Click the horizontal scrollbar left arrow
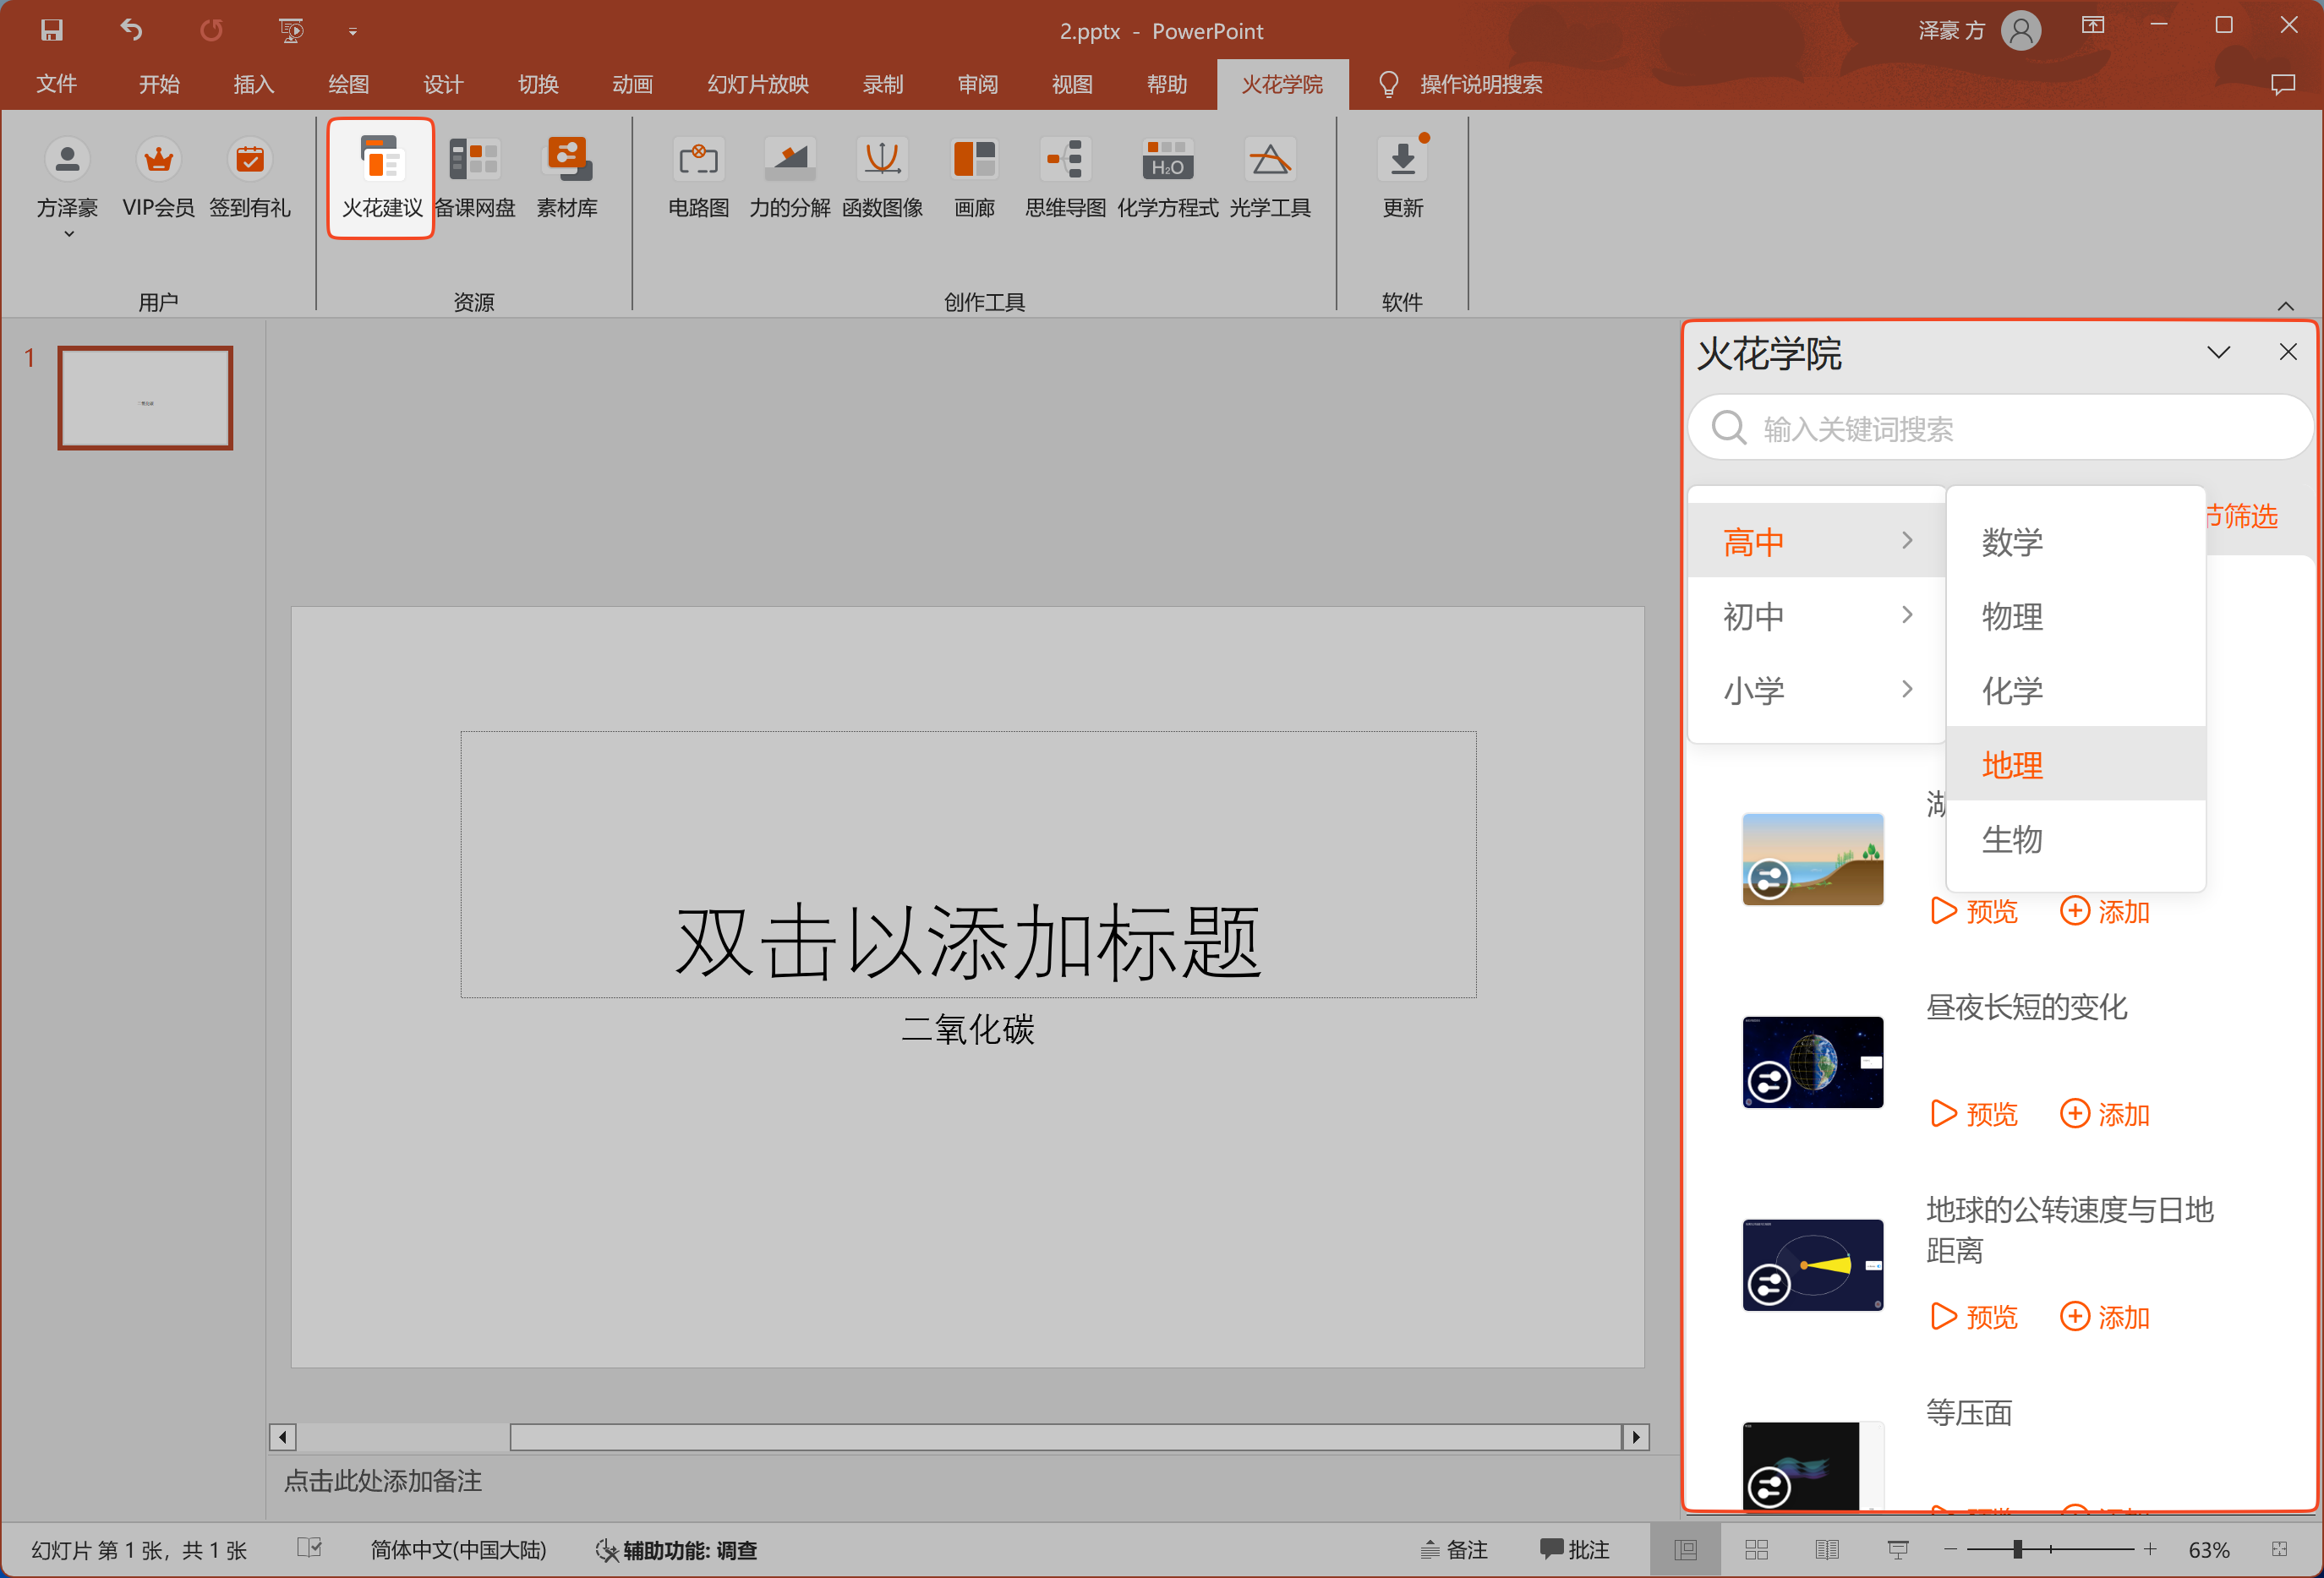The width and height of the screenshot is (2324, 1578). point(283,1437)
